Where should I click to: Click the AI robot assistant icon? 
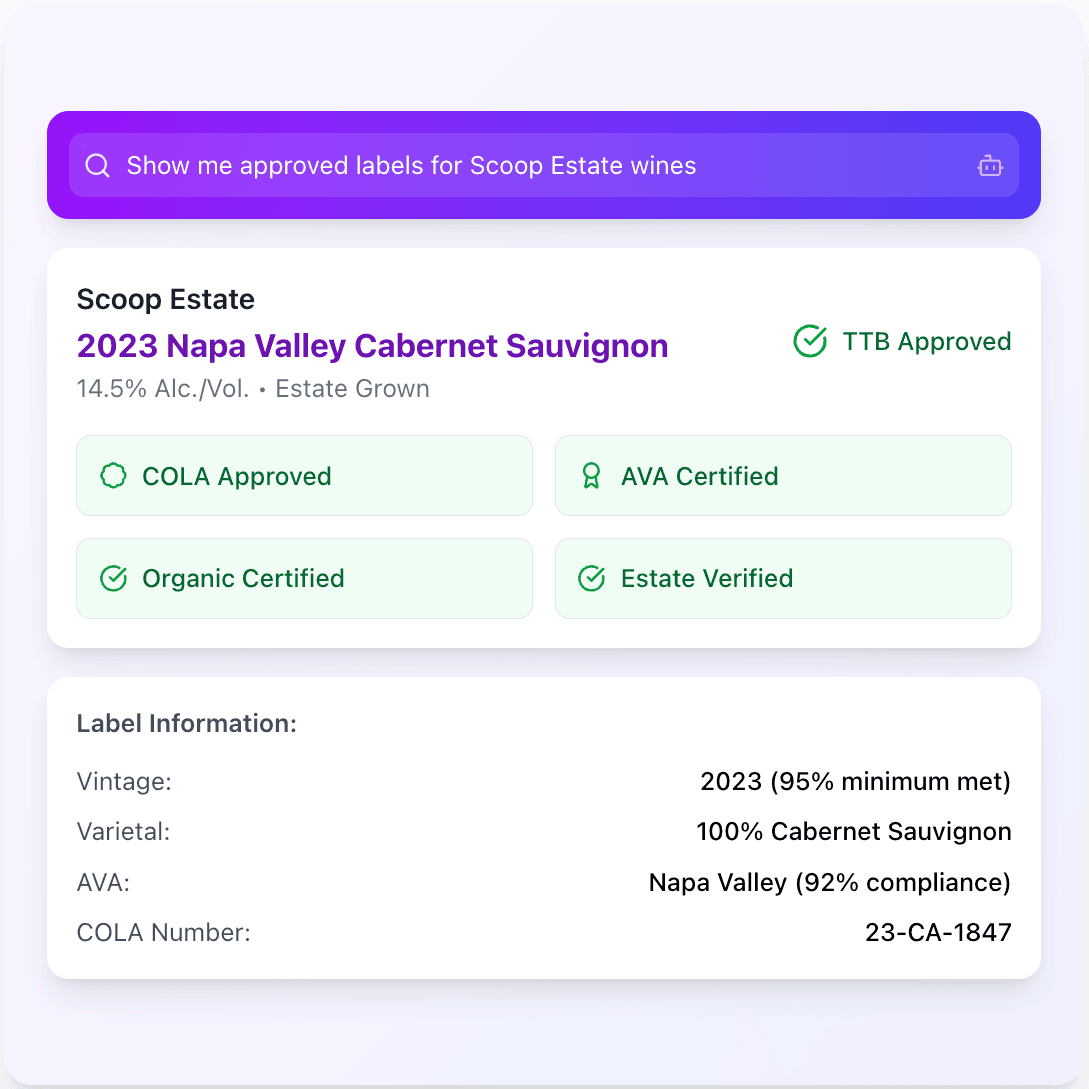[x=990, y=165]
